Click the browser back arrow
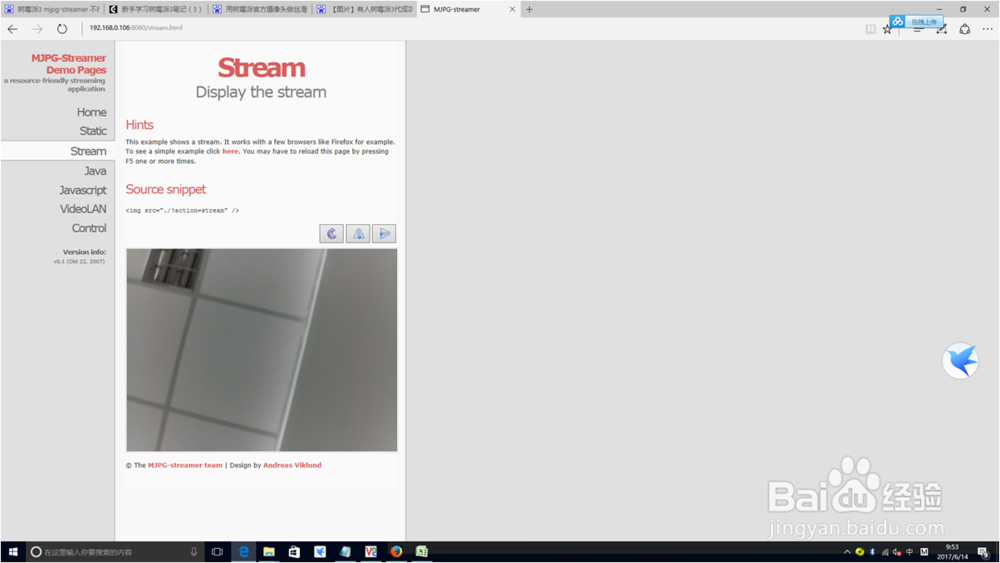This screenshot has height=563, width=1000. 13,29
